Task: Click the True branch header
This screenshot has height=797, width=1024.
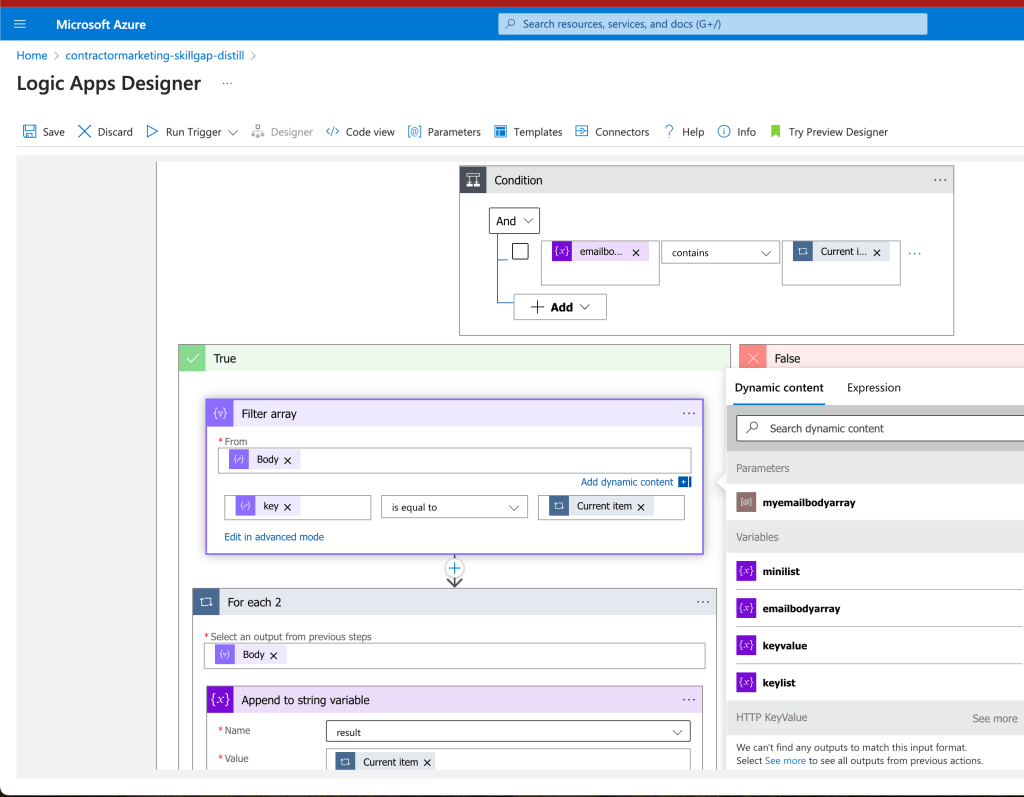Action: tap(455, 358)
